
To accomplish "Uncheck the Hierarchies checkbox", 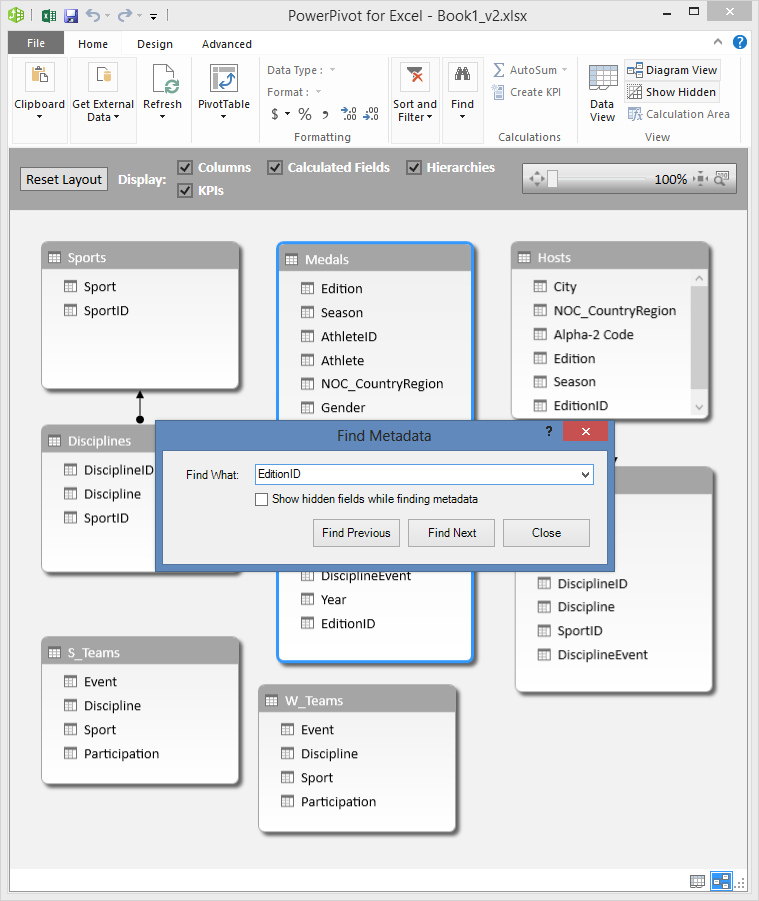I will (x=414, y=167).
